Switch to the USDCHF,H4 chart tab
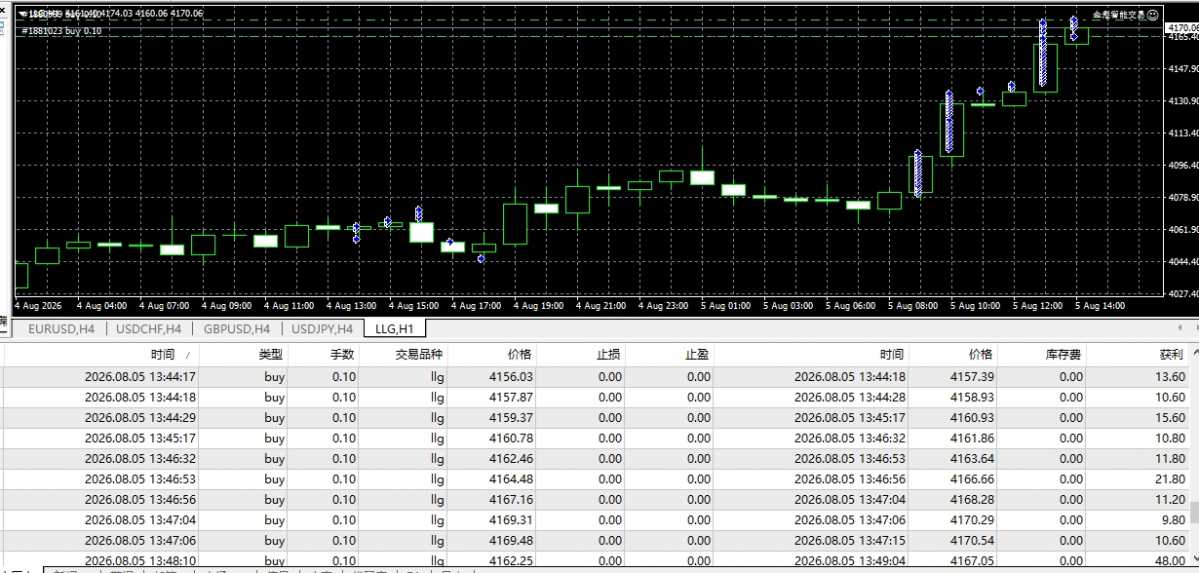Viewport: 1199px width, 573px height. click(x=148, y=329)
